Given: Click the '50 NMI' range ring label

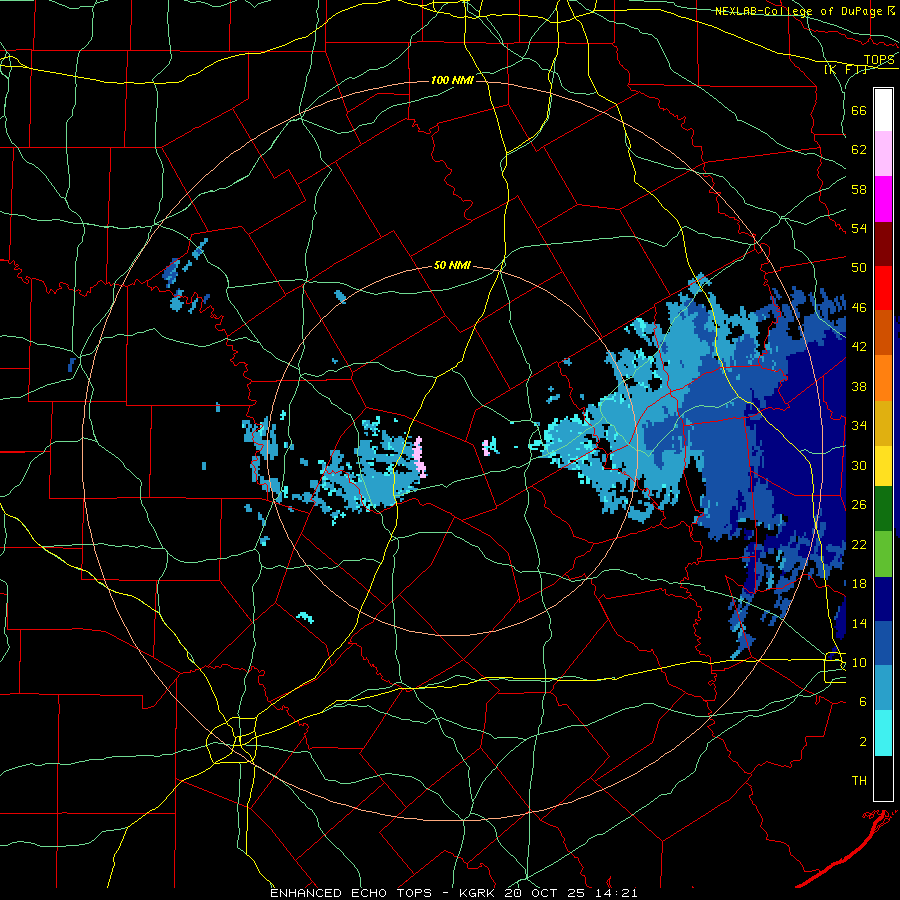Looking at the screenshot, I should point(452,265).
